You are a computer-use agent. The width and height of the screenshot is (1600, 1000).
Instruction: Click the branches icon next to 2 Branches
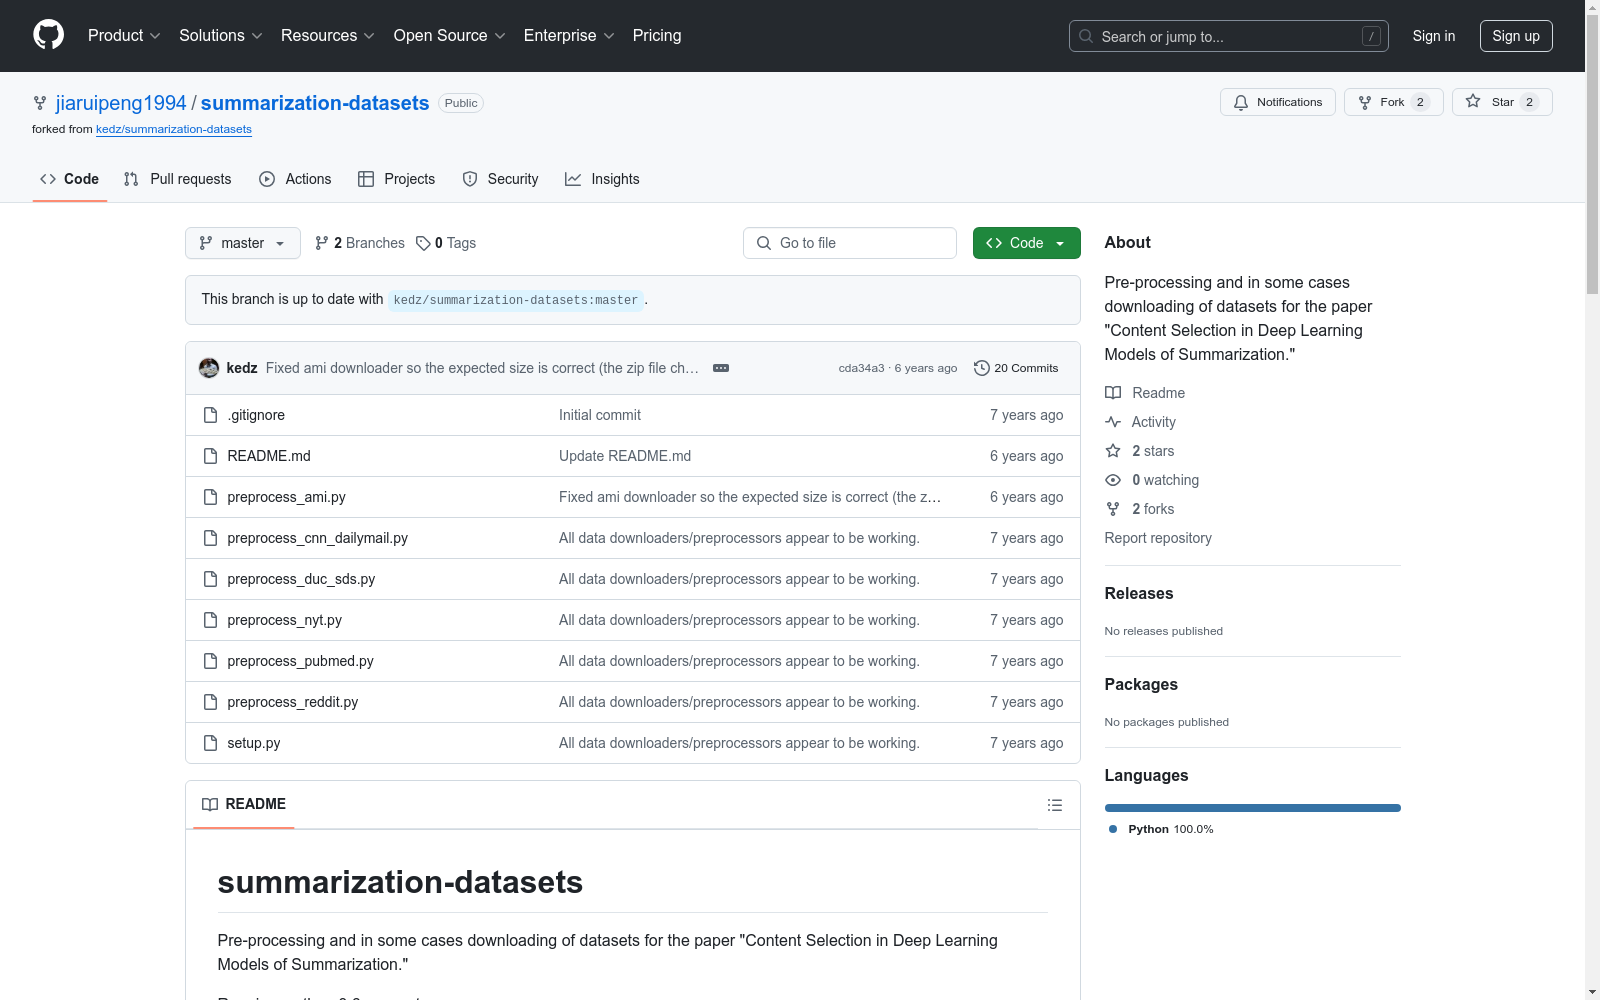point(321,243)
